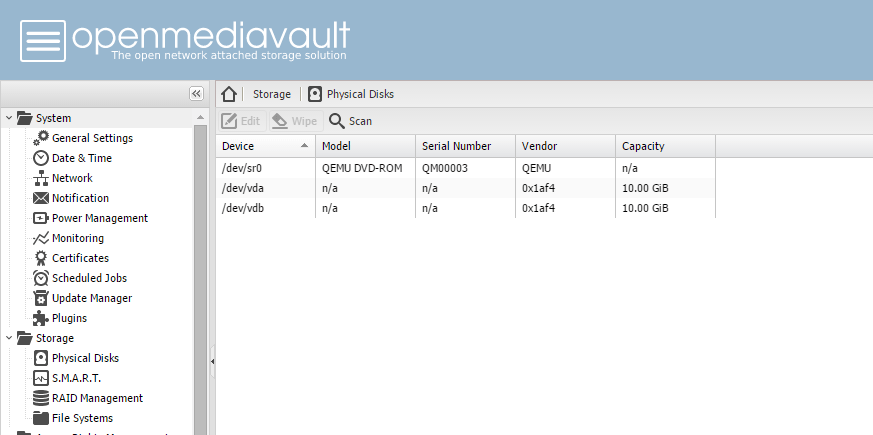Click Physical Disks breadcrumb label
873x435 pixels.
point(360,94)
